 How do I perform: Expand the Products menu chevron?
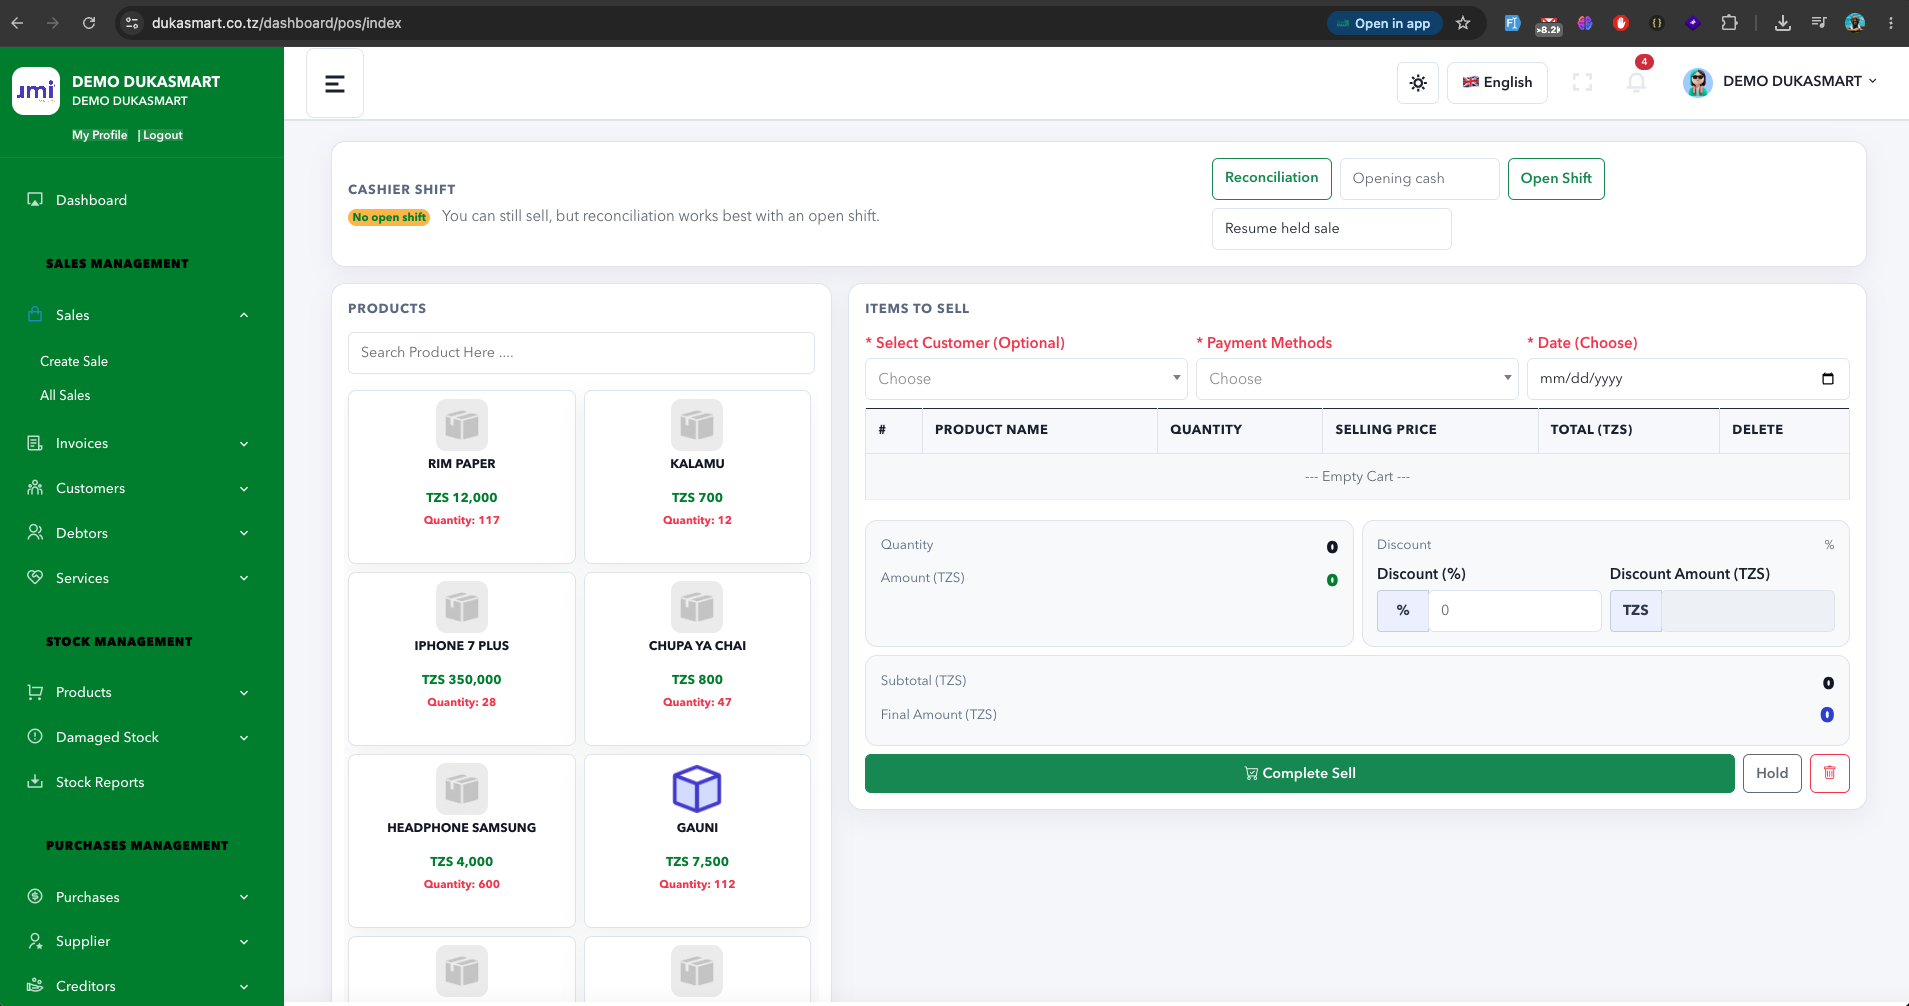[244, 693]
